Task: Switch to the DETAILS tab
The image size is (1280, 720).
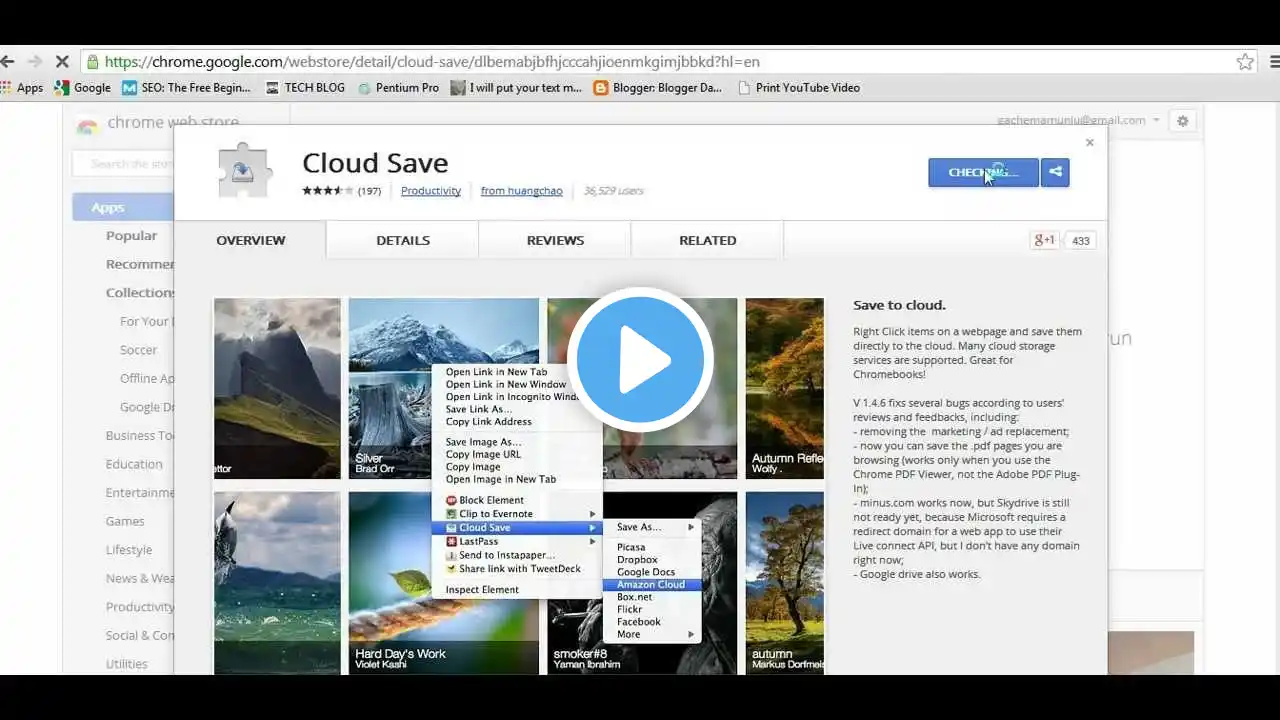Action: 403,240
